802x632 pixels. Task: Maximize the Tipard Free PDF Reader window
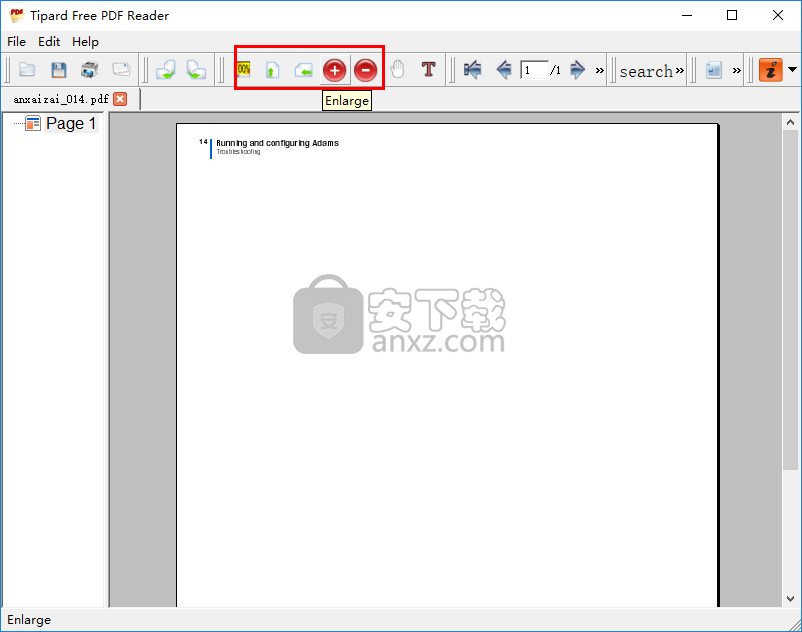(732, 15)
